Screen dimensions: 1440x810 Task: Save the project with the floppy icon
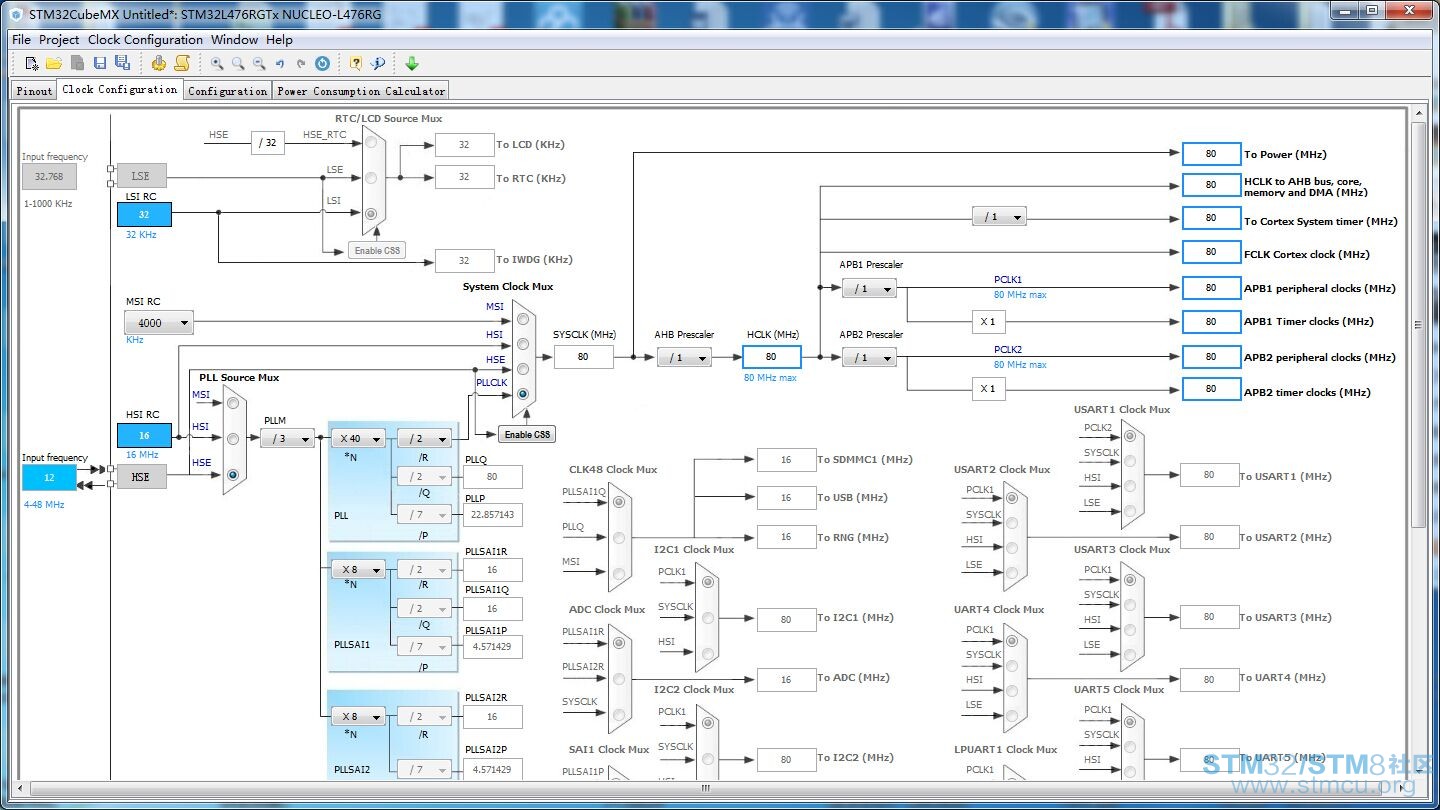pyautogui.click(x=100, y=63)
